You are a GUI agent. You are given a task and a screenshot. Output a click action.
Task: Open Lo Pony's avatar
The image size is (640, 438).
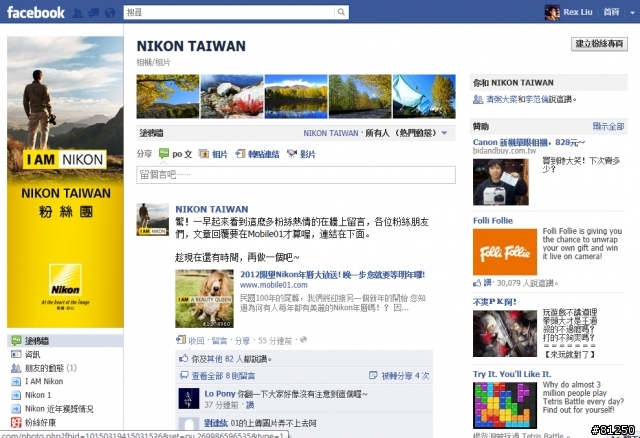coord(189,398)
